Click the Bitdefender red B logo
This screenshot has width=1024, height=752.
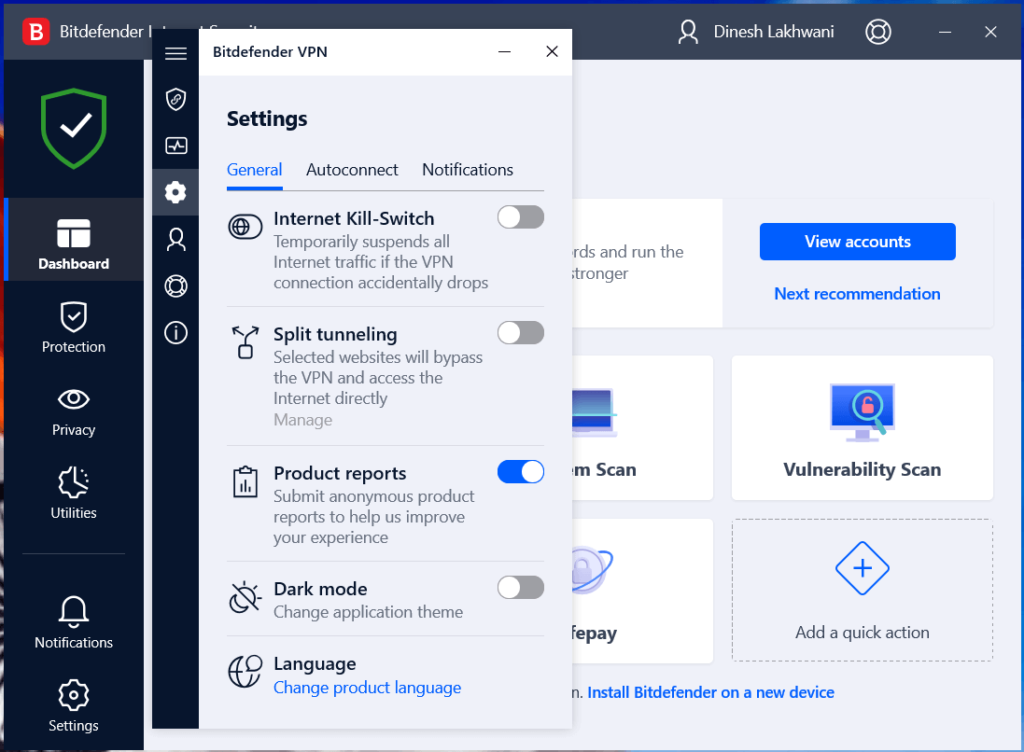tap(36, 31)
